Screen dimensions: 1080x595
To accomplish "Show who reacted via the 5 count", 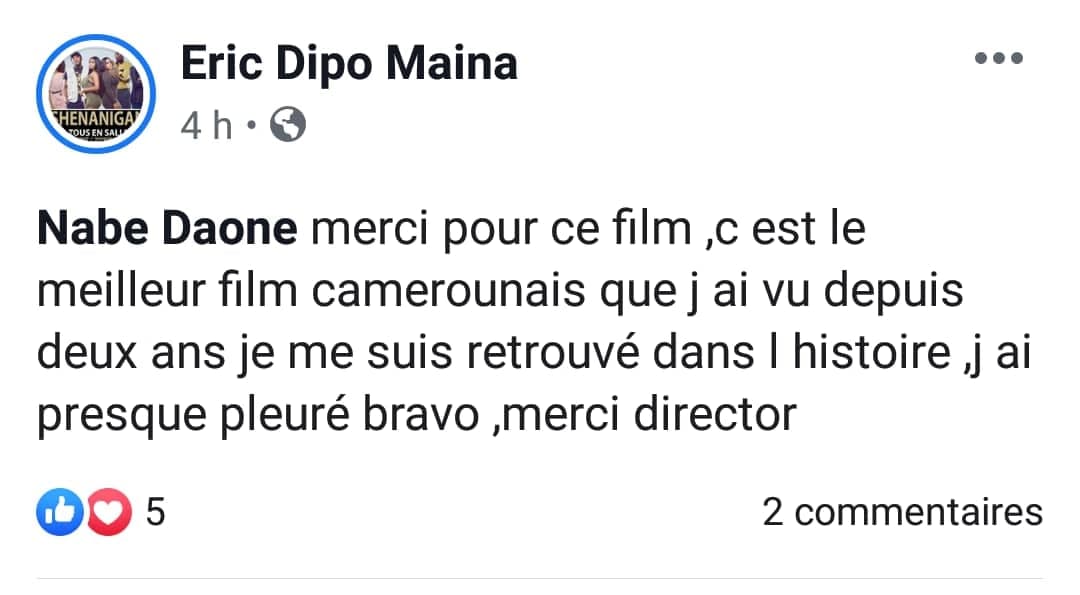I will (155, 513).
